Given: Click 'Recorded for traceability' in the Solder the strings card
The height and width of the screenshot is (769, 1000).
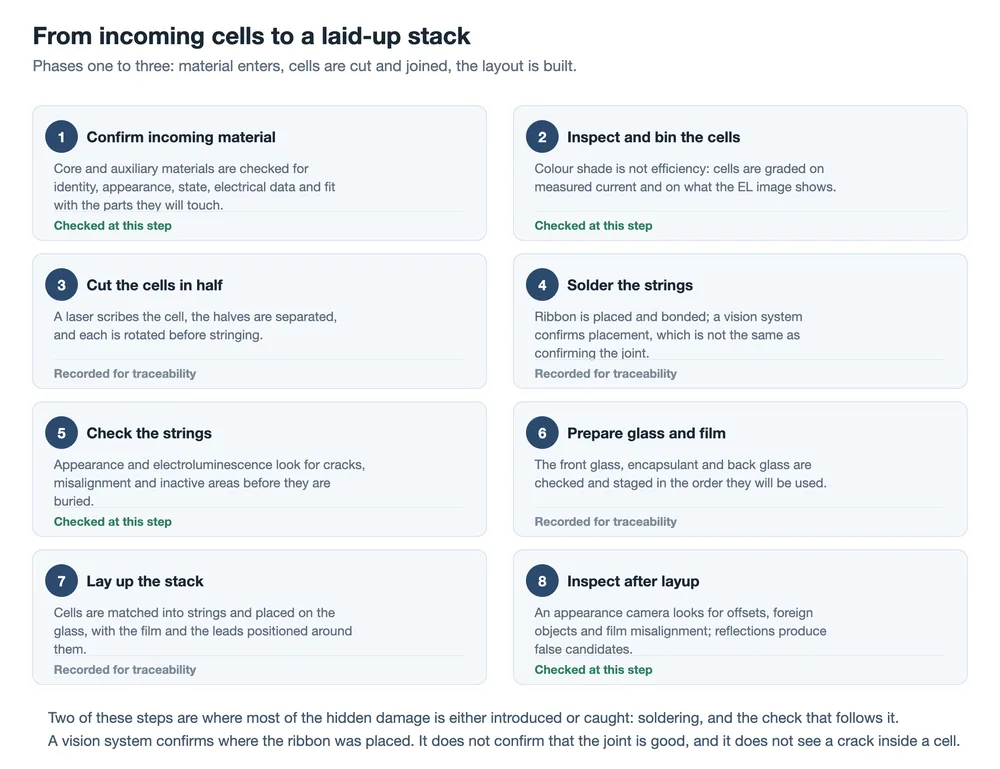Looking at the screenshot, I should coord(606,374).
